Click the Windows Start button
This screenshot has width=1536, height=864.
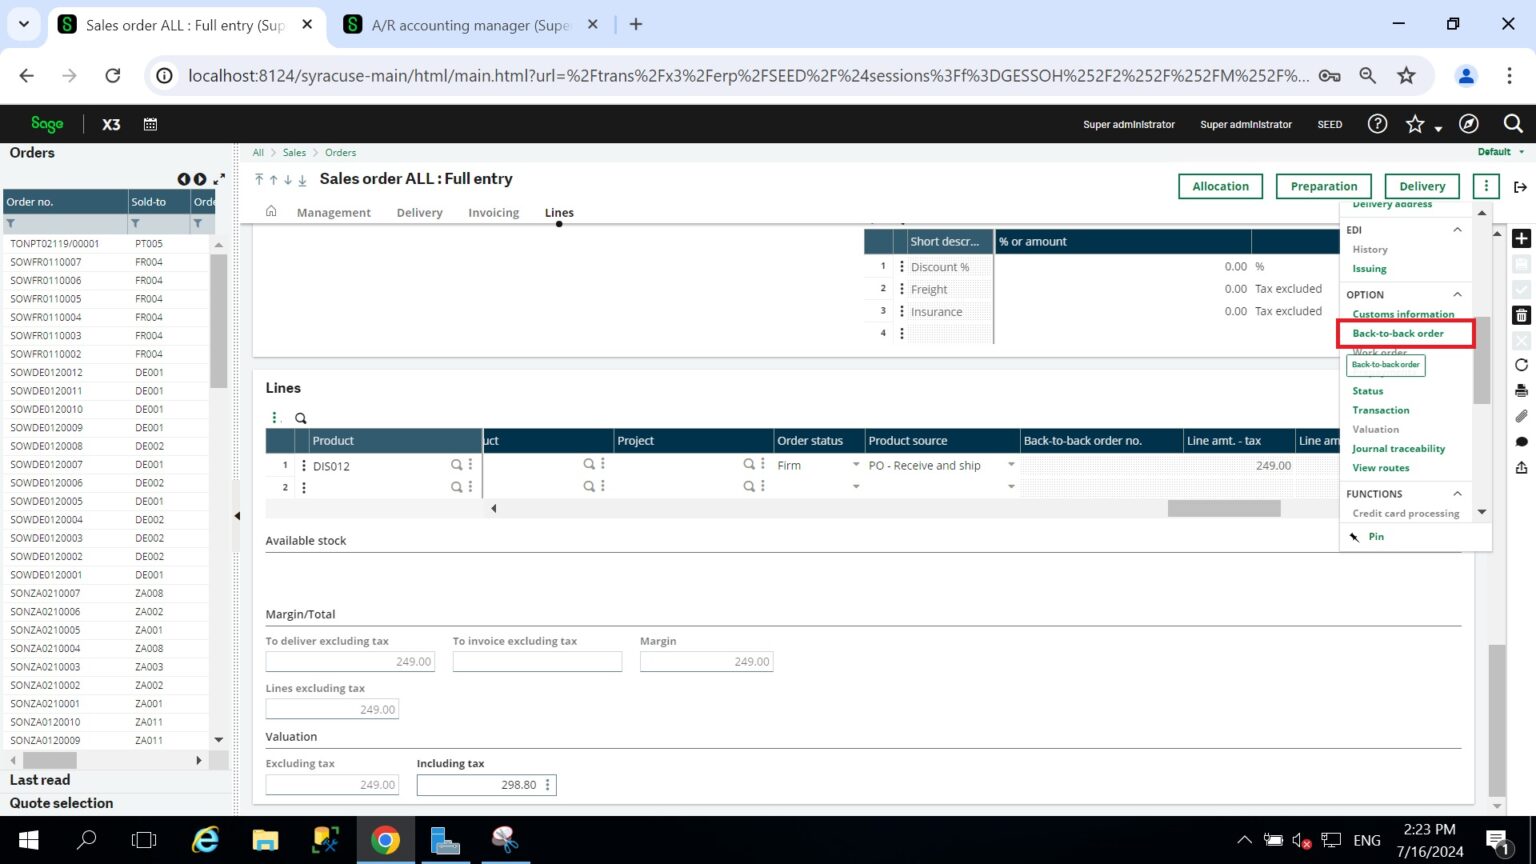tap(28, 840)
